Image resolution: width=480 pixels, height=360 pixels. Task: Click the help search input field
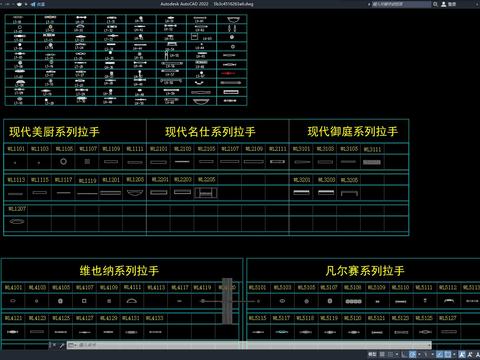(402, 4)
